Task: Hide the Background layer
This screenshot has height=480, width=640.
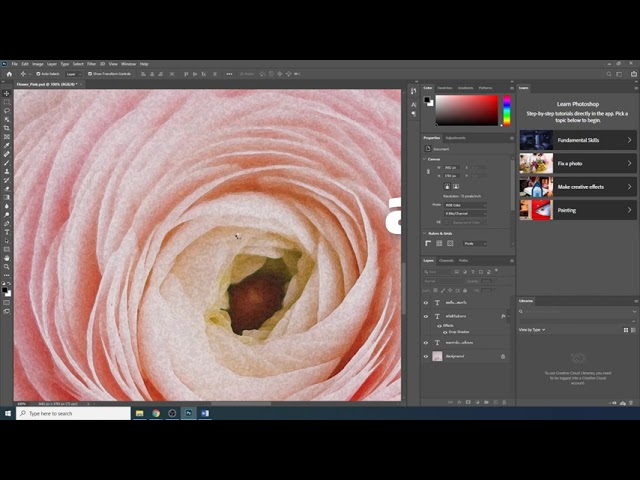Action: 426,356
